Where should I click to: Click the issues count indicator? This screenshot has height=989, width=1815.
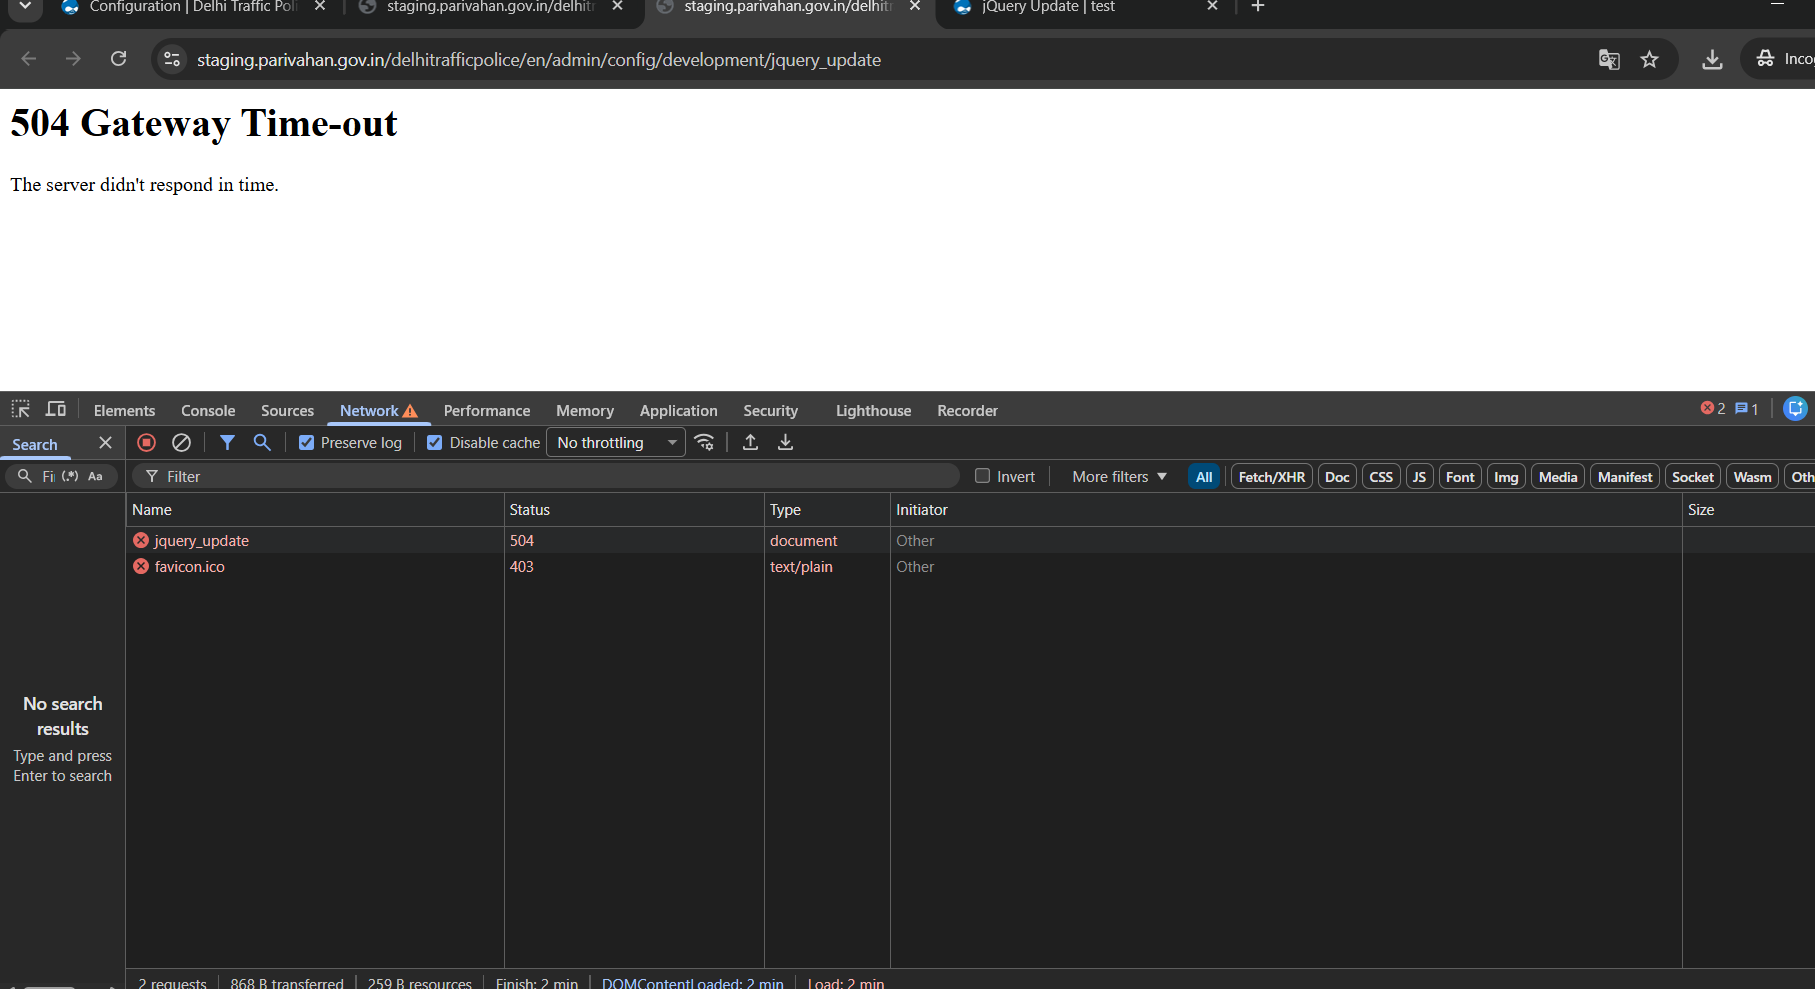(1747, 408)
